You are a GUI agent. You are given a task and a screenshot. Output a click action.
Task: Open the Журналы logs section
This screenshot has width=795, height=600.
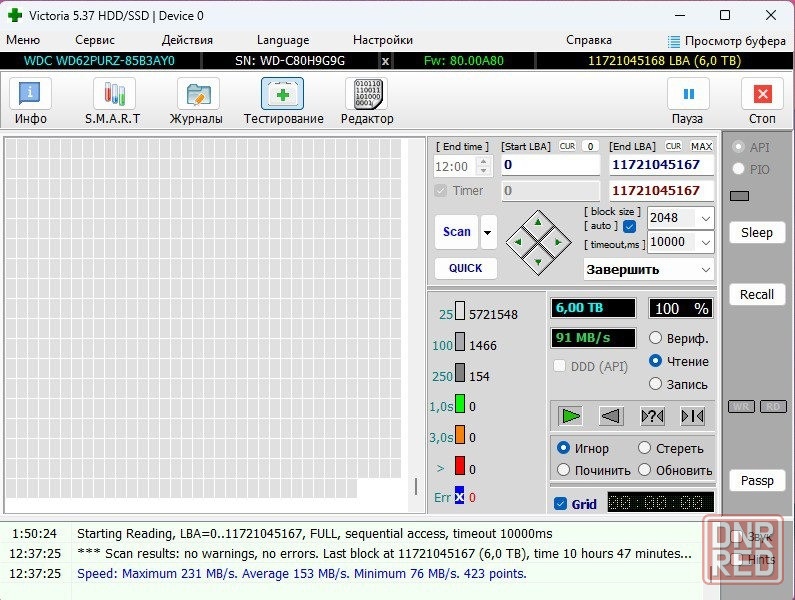tap(196, 101)
